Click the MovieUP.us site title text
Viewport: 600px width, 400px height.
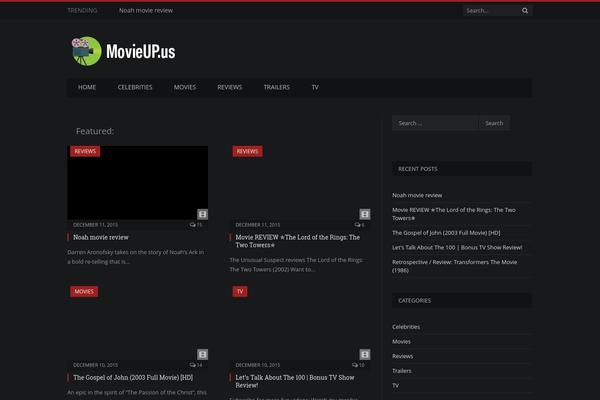pyautogui.click(x=140, y=51)
